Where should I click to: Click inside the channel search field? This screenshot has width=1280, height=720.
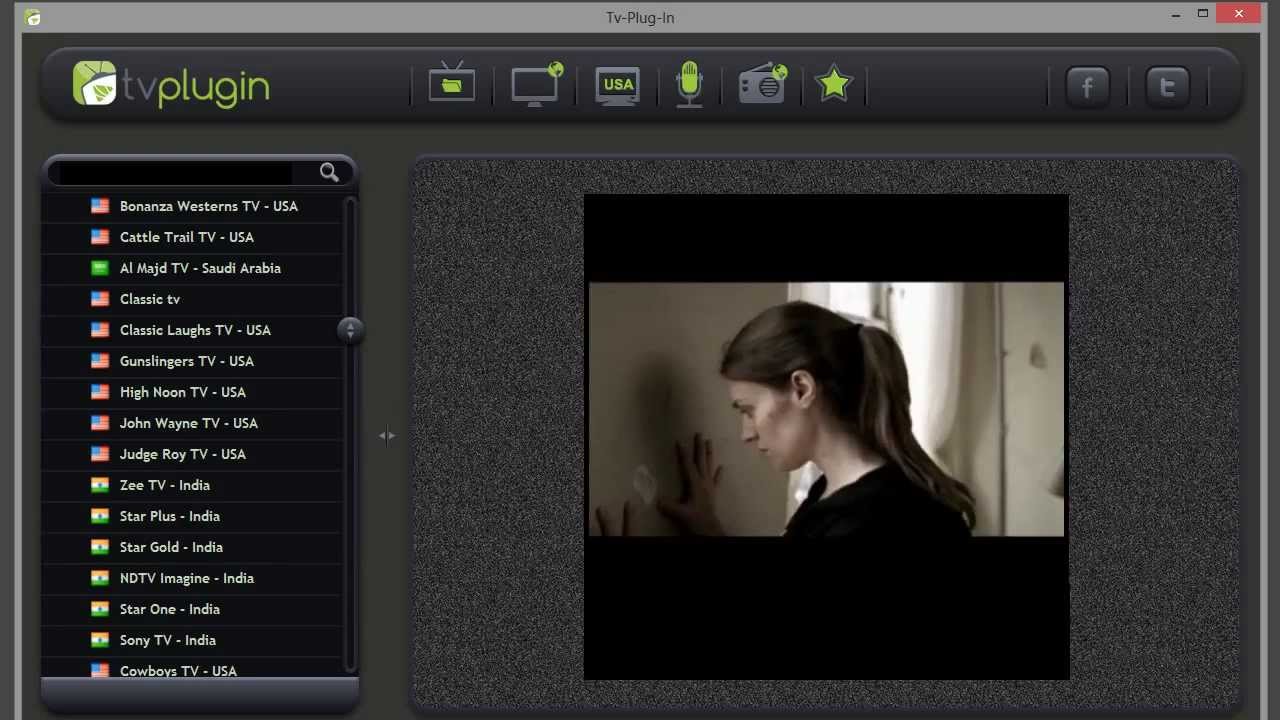point(176,173)
